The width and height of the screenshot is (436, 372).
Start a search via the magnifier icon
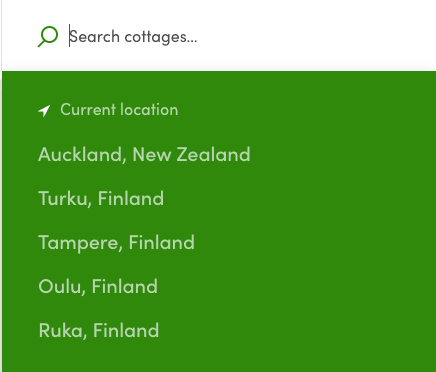pos(48,36)
